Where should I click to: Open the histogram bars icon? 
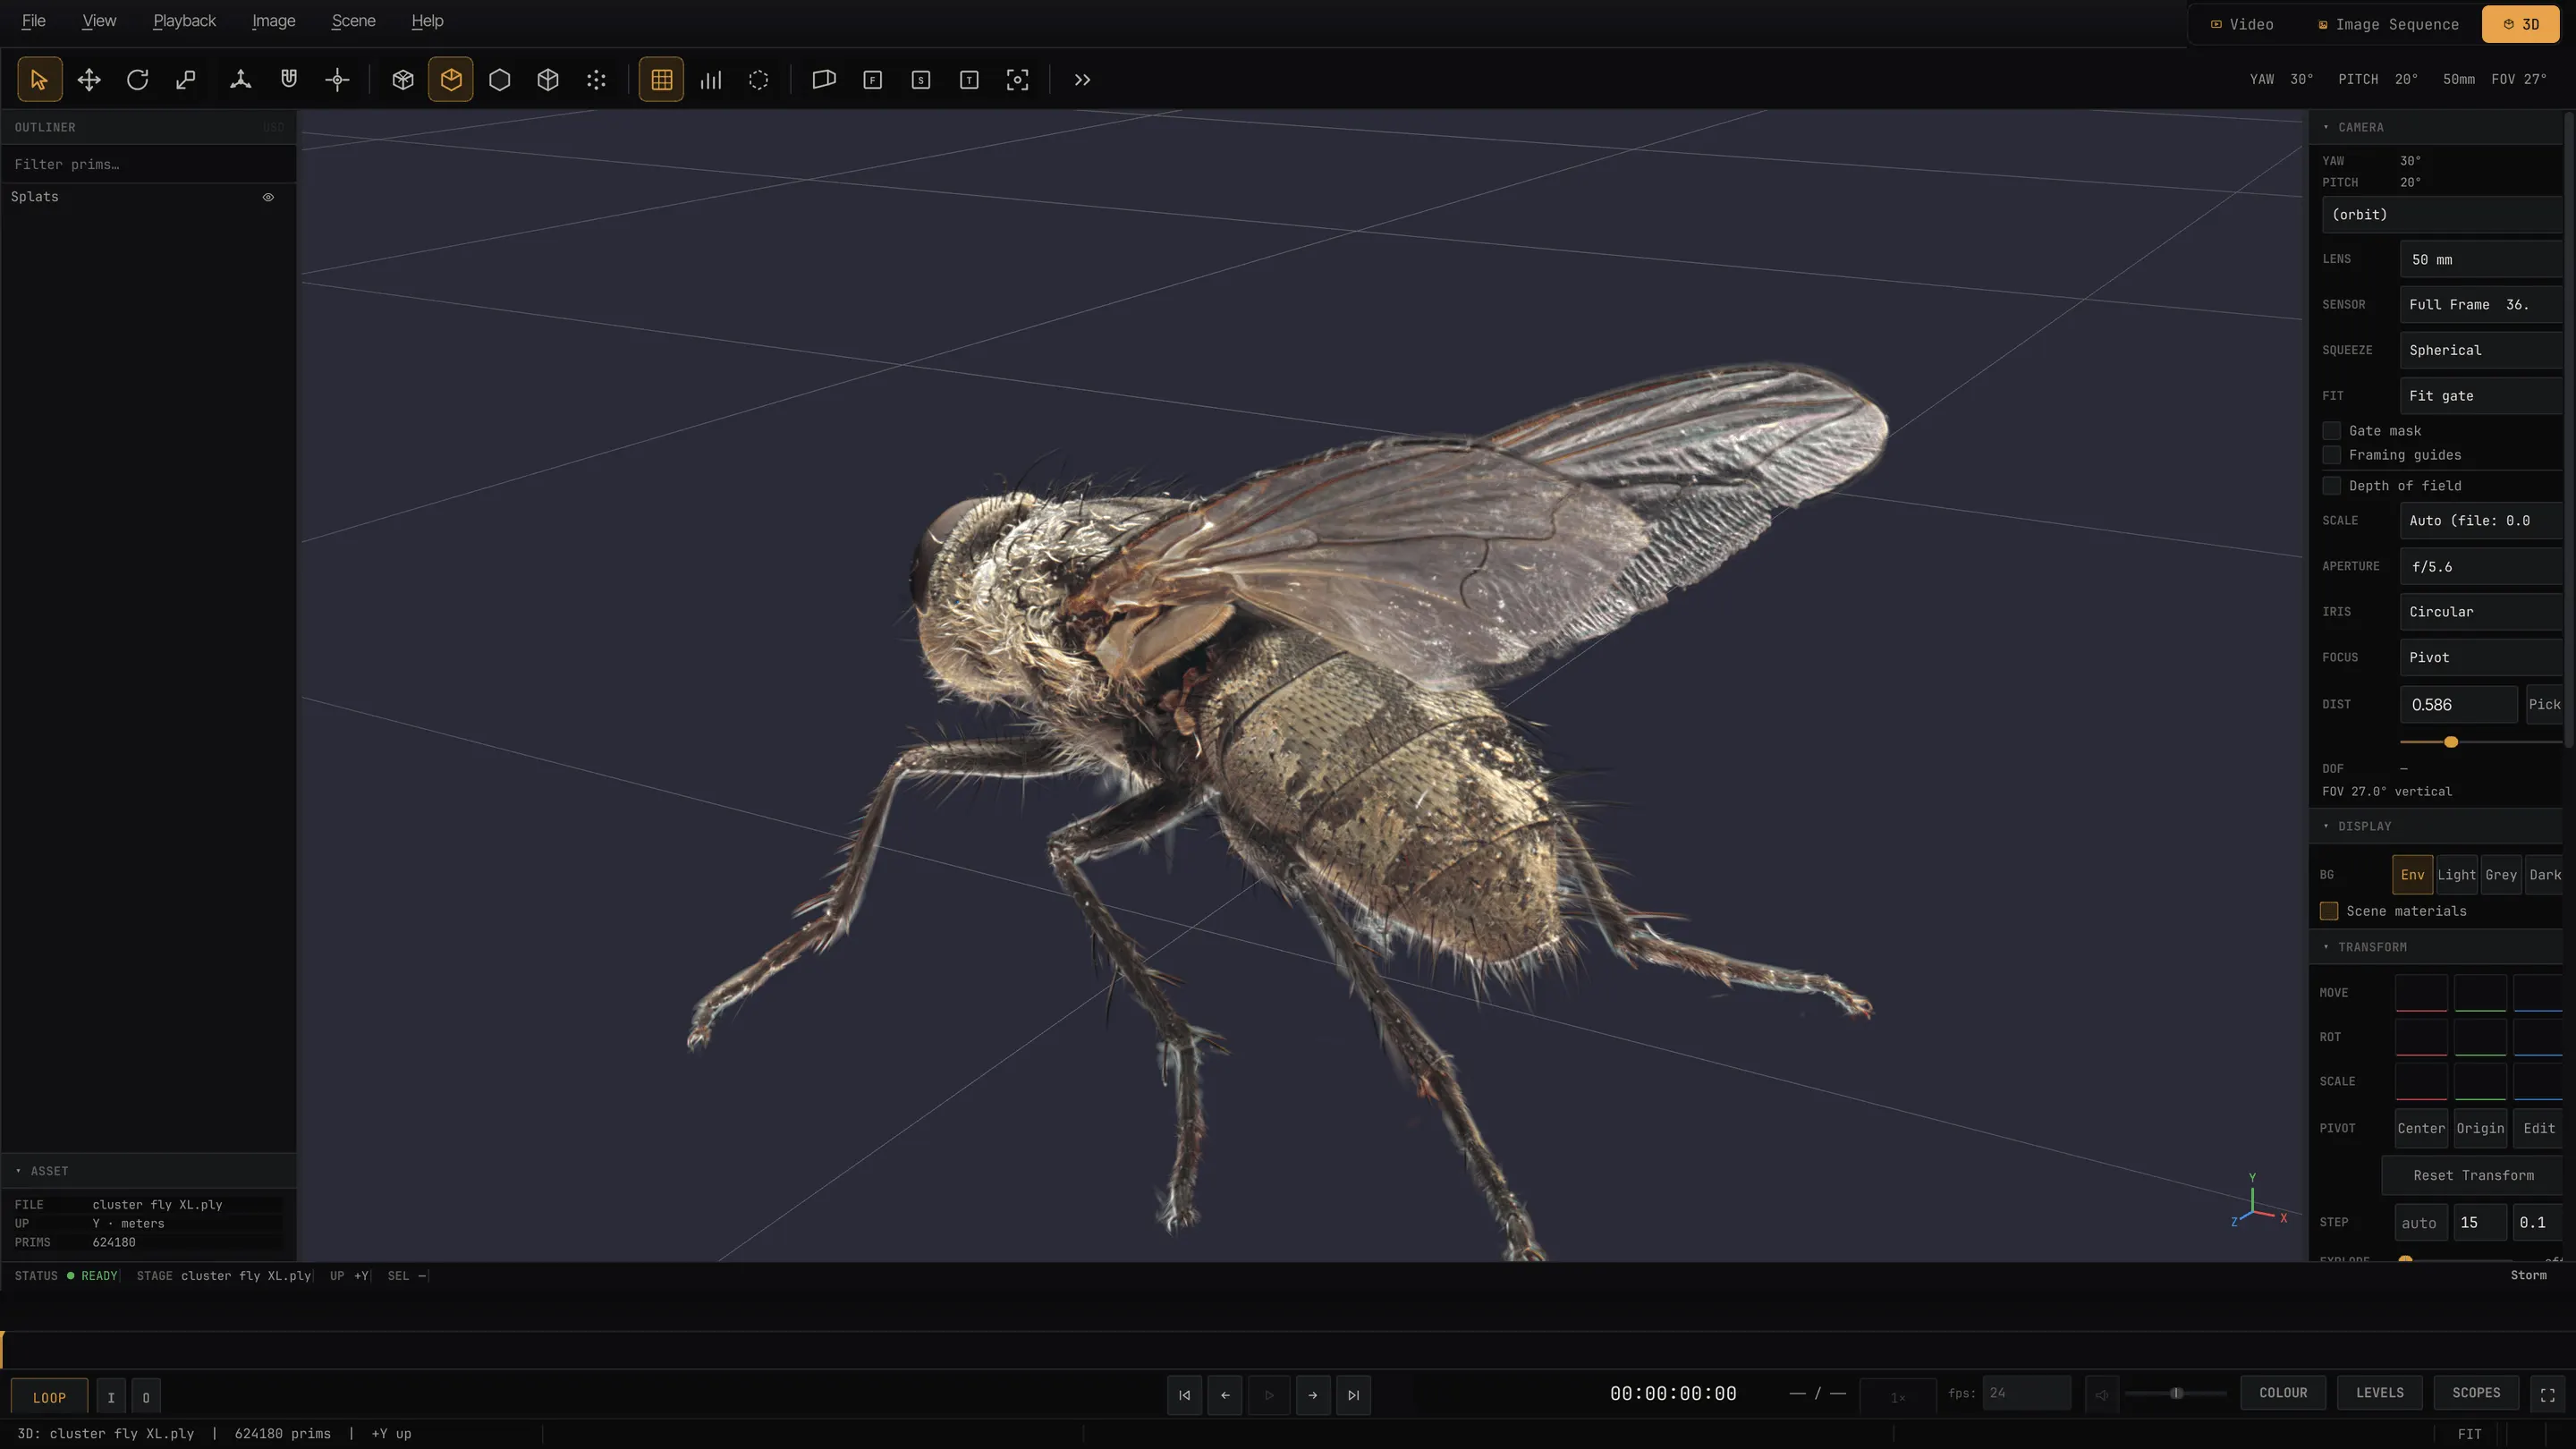[x=711, y=80]
